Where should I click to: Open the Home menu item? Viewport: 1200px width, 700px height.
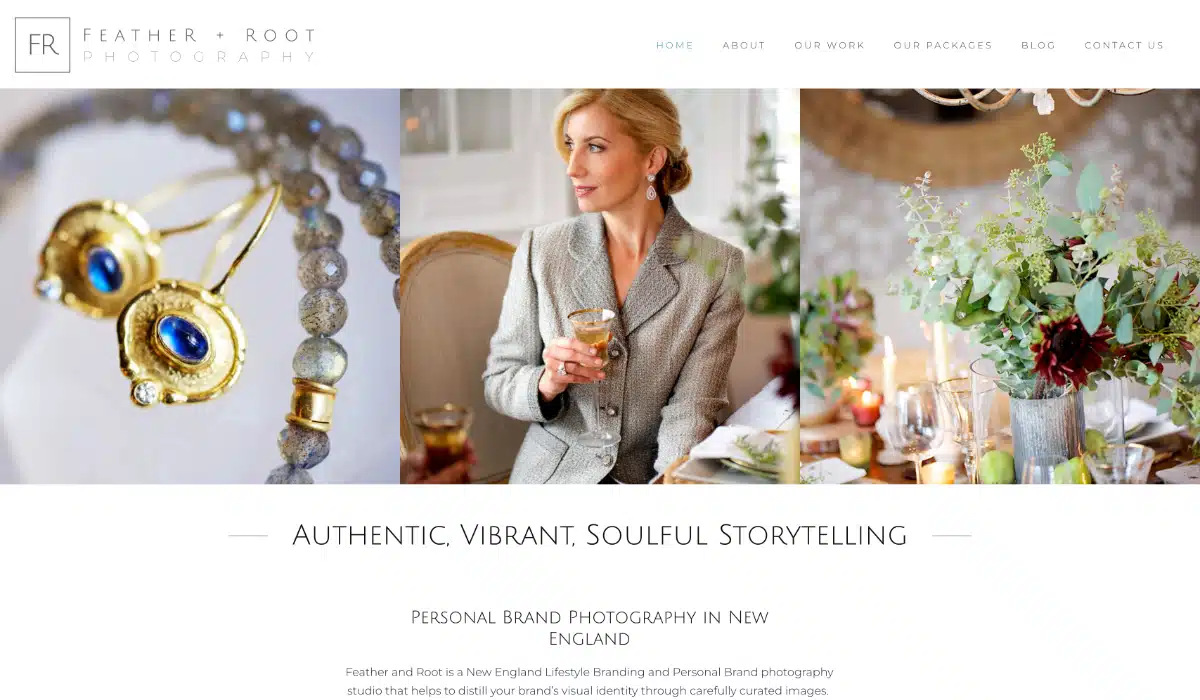(675, 45)
